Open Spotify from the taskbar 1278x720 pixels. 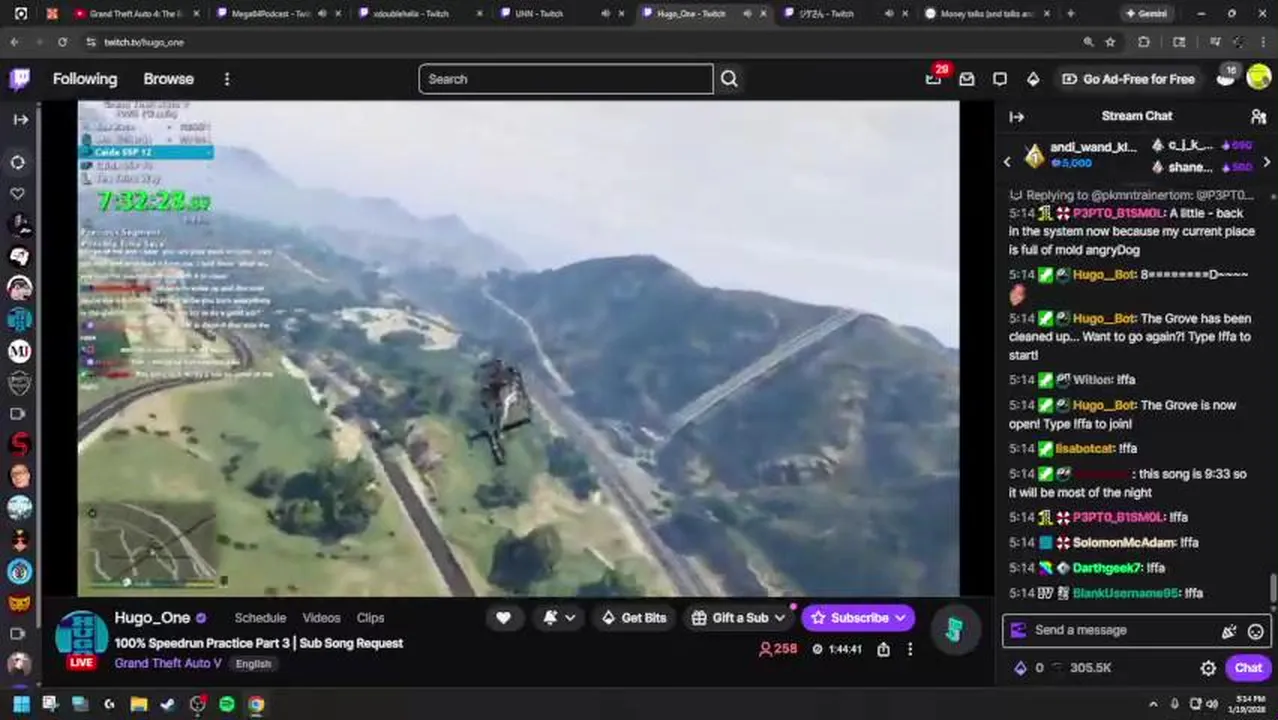click(x=227, y=704)
